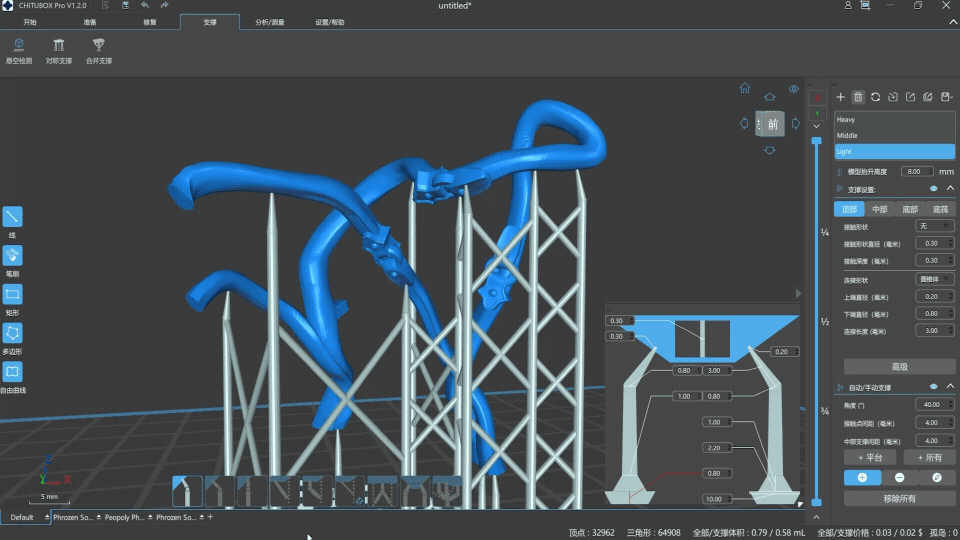Image resolution: width=960 pixels, height=540 pixels.
Task: Collapse the 自动/手动支撑 section
Action: coord(950,386)
